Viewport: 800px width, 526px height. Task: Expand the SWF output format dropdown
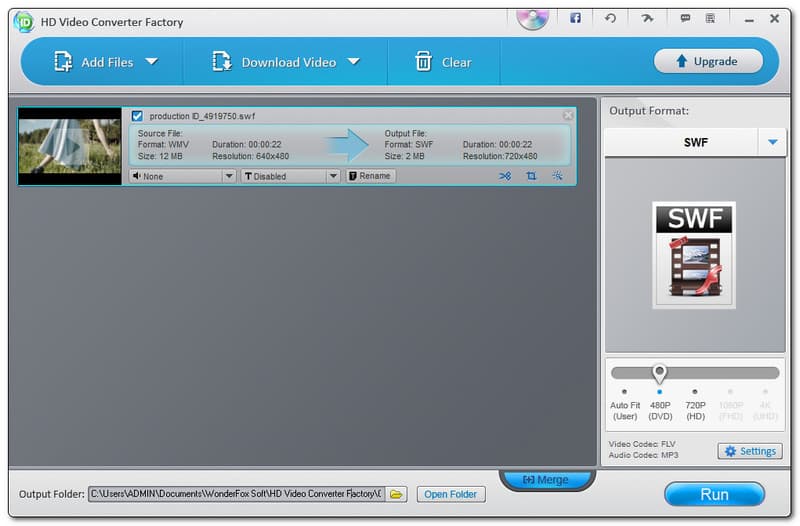click(x=772, y=142)
